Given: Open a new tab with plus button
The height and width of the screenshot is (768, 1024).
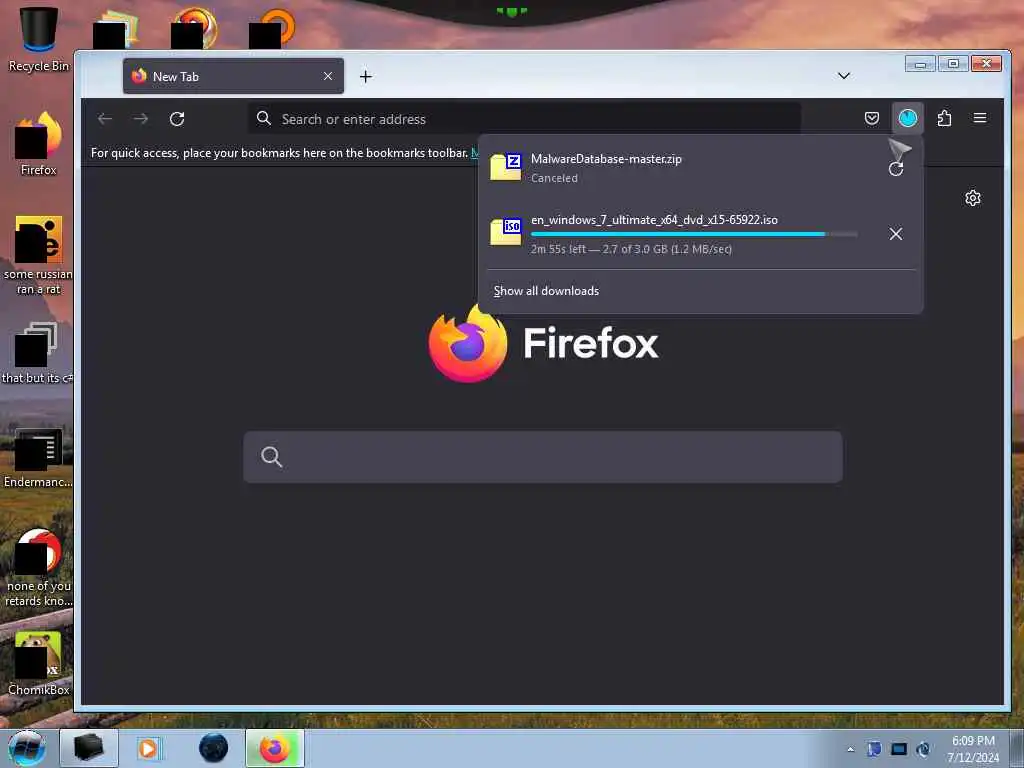Looking at the screenshot, I should pyautogui.click(x=366, y=76).
